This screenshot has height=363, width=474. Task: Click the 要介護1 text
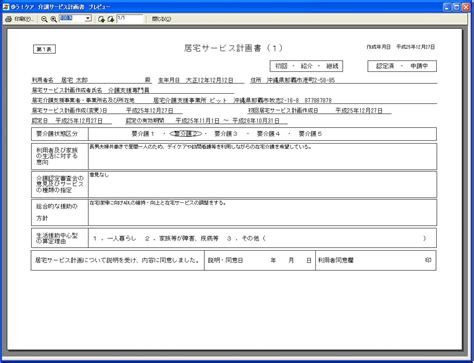click(143, 134)
